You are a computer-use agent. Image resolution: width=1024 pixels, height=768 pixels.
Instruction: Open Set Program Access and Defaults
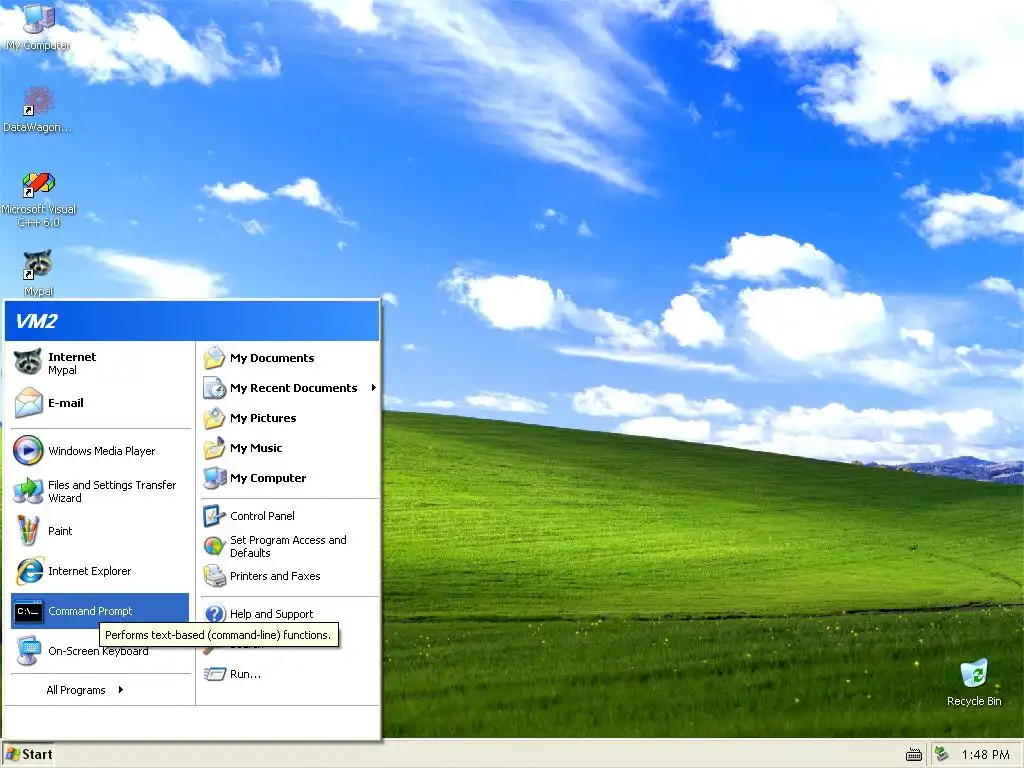pos(289,546)
